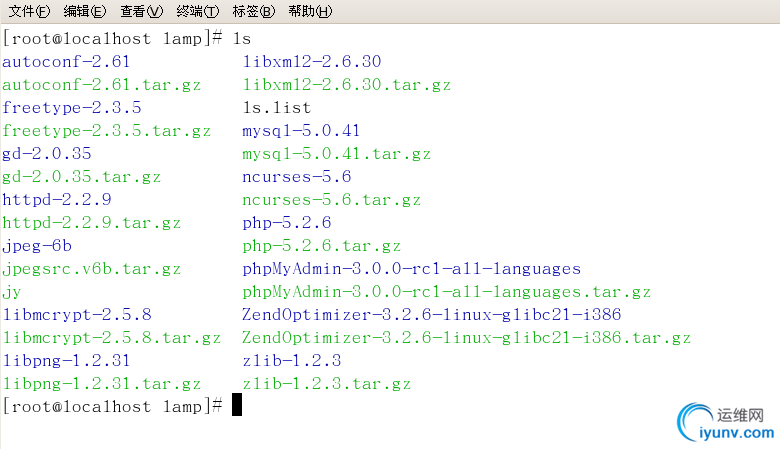
Task: Click the ZendOptimizer-3.2.6-linux-glibc21-i386 directory name
Action: tap(431, 315)
